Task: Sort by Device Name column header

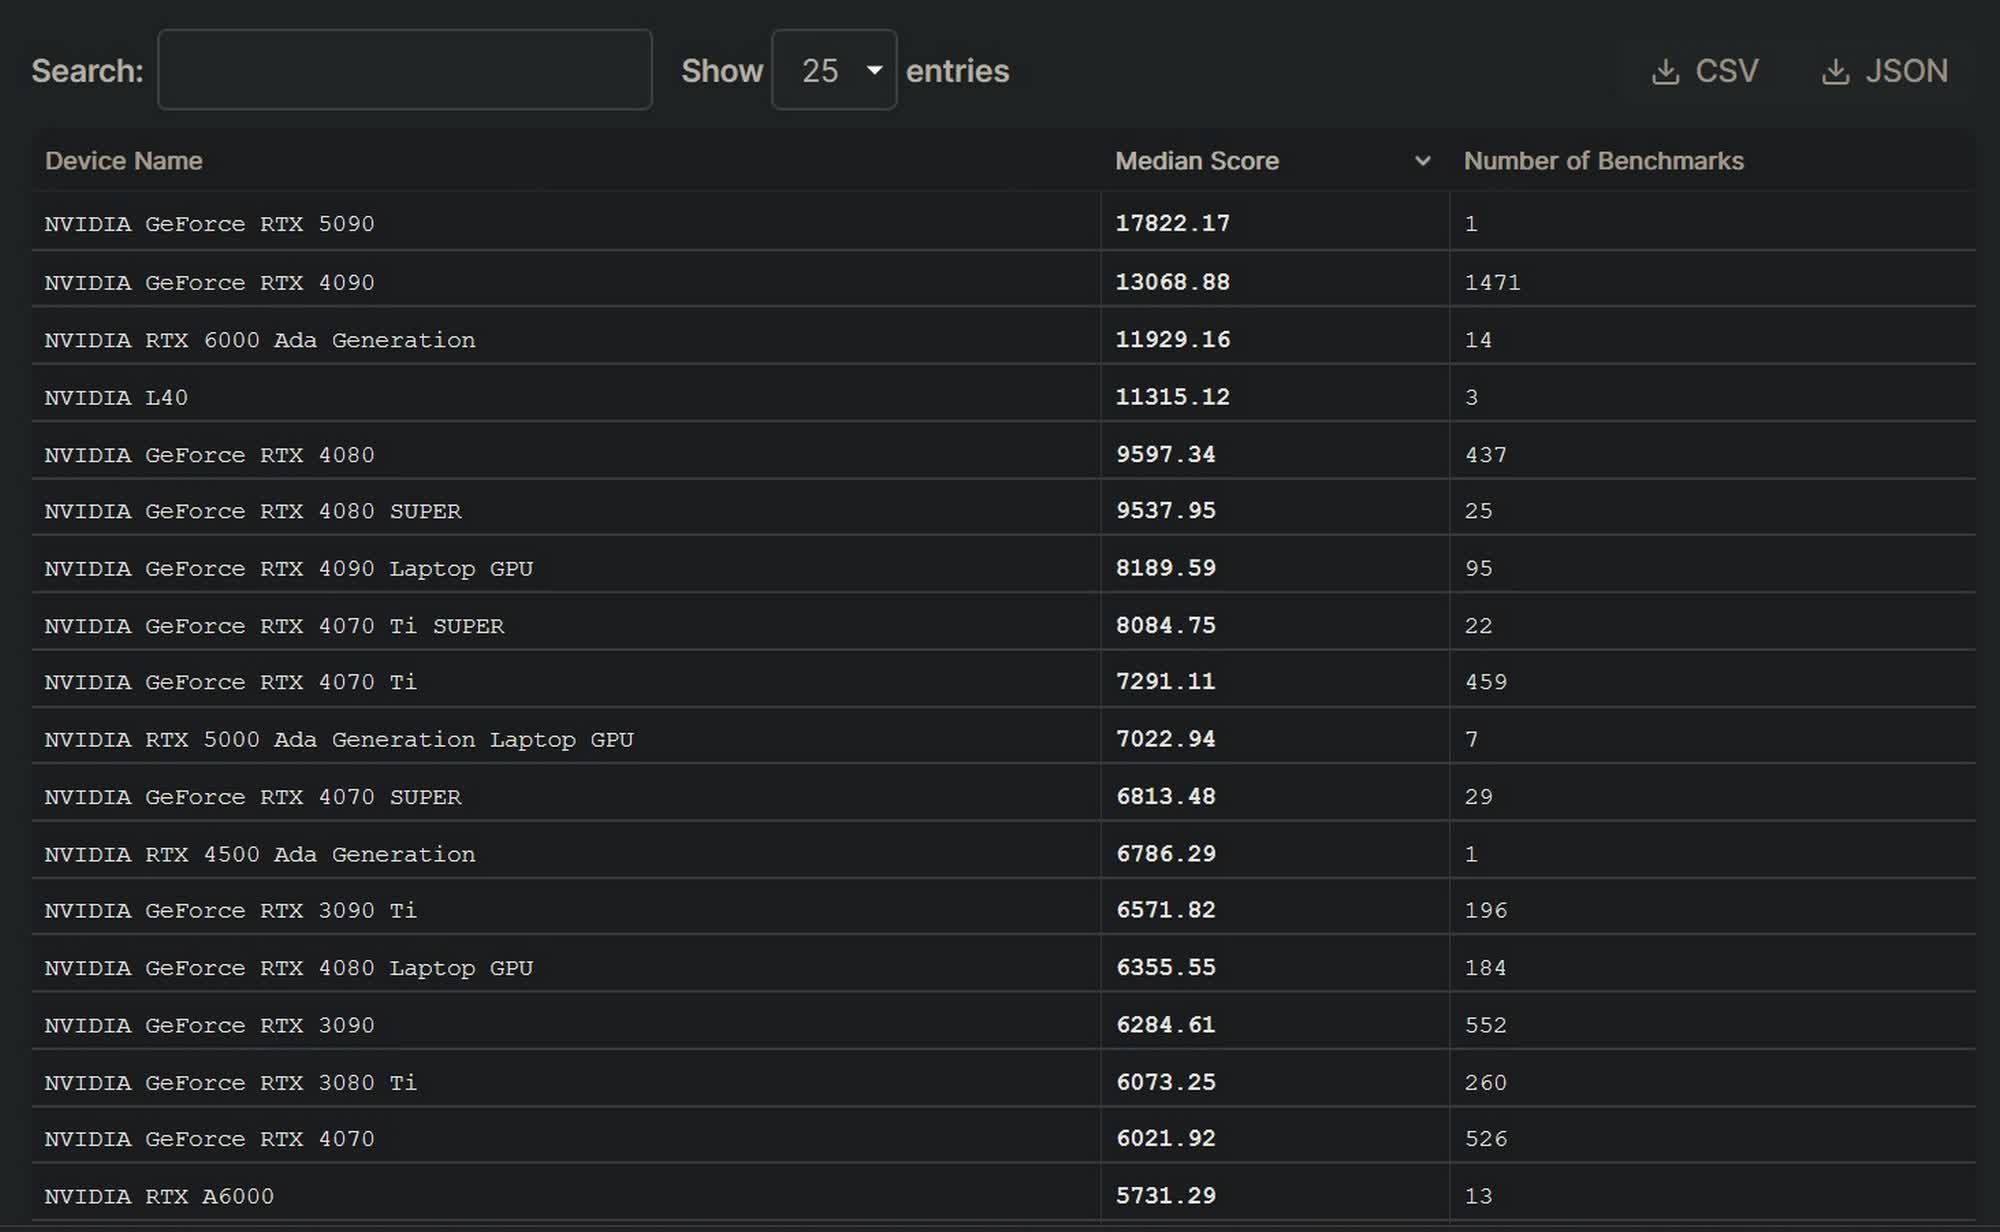Action: 124,161
